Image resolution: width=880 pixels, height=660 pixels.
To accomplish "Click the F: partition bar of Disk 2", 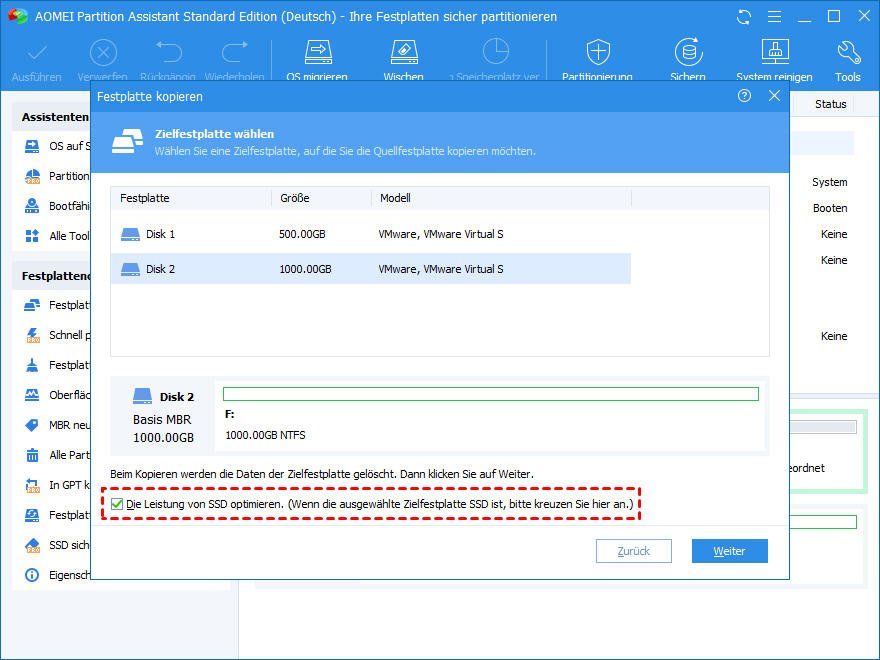I will 491,394.
